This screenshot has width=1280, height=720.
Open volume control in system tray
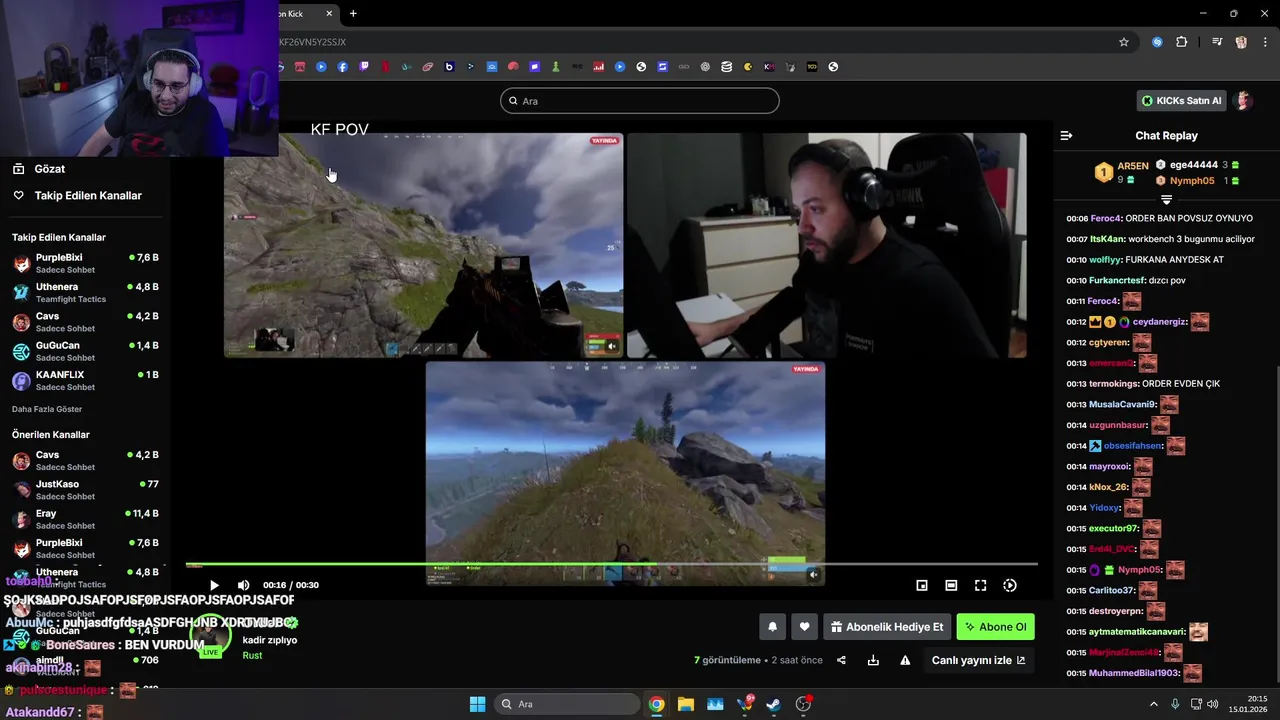point(1212,704)
